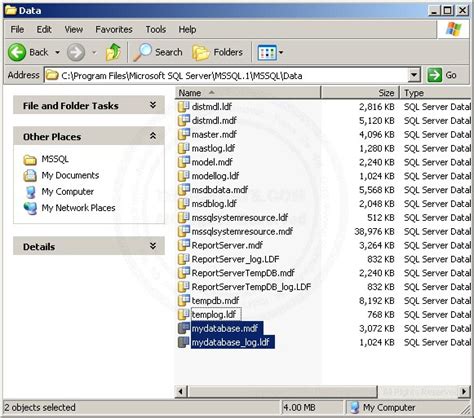Click the mydatabase.mdf file name
This screenshot has width=474, height=418.
pos(225,329)
